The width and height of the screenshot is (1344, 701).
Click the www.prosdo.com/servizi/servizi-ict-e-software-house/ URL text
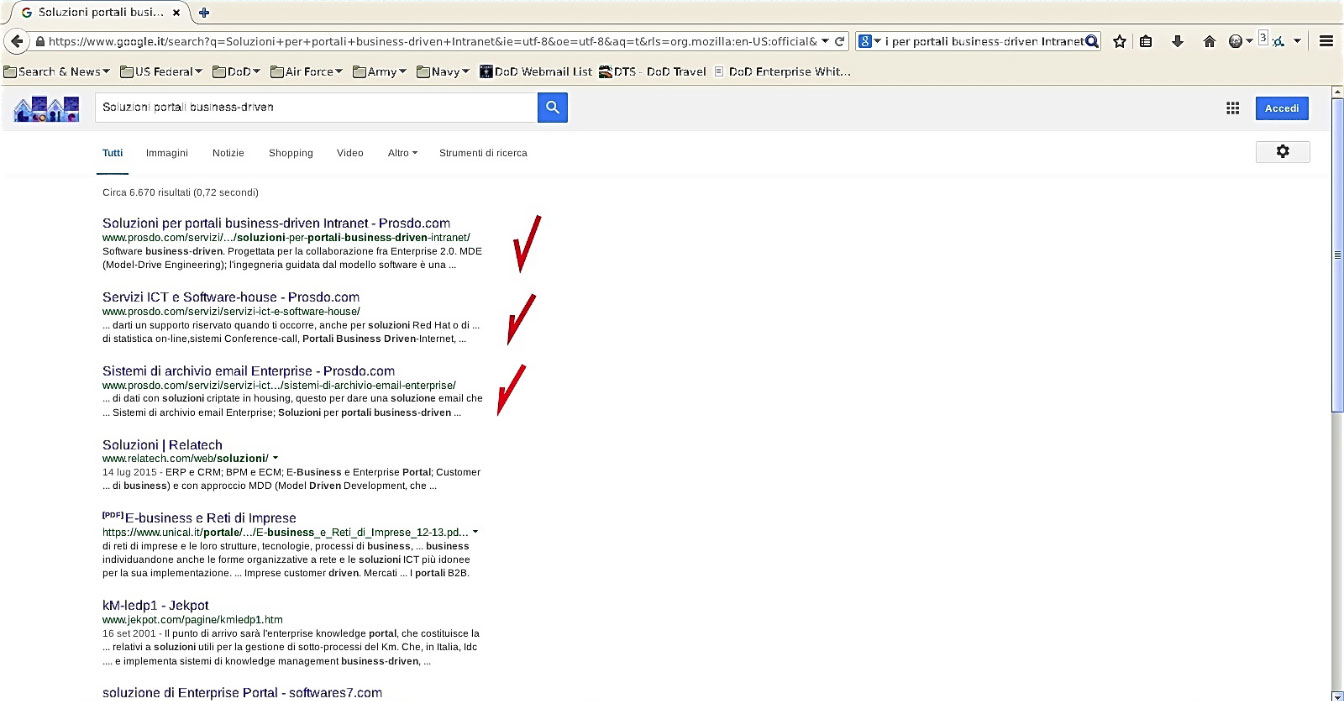(x=231, y=311)
